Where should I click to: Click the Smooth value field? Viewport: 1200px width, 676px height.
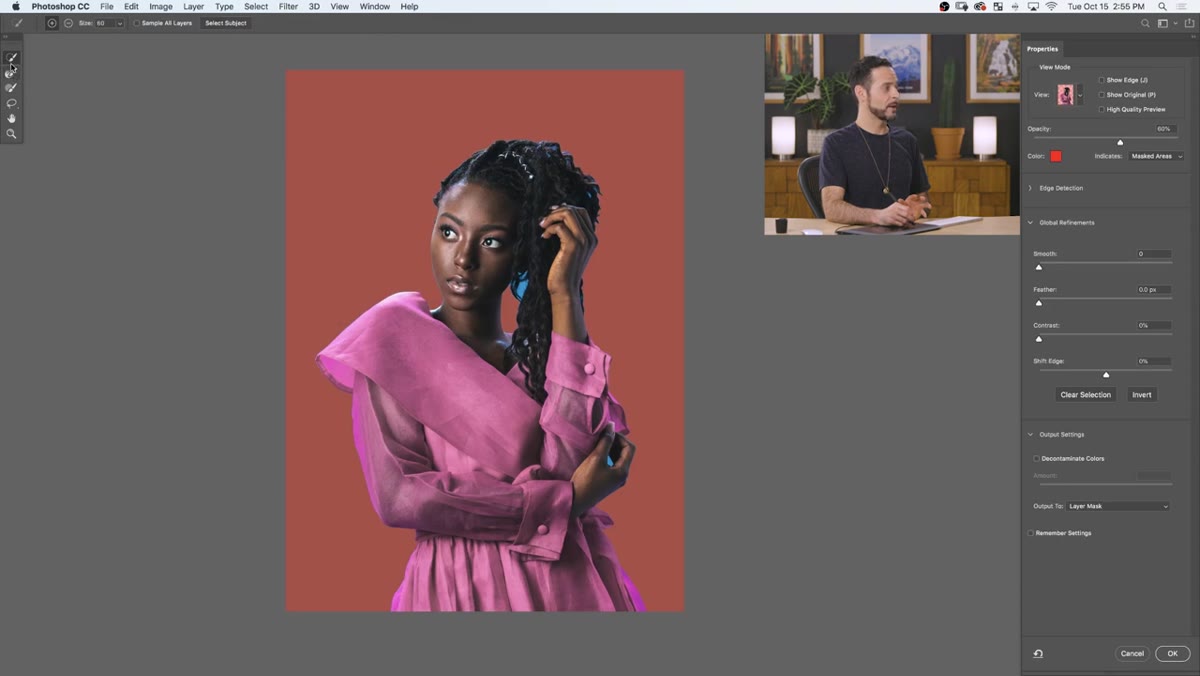click(x=1154, y=254)
